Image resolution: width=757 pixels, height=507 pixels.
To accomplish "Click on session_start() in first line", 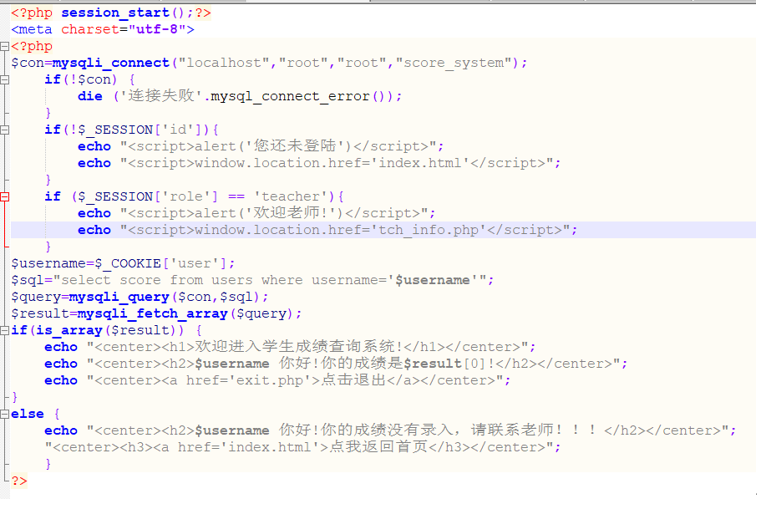I will [x=123, y=13].
